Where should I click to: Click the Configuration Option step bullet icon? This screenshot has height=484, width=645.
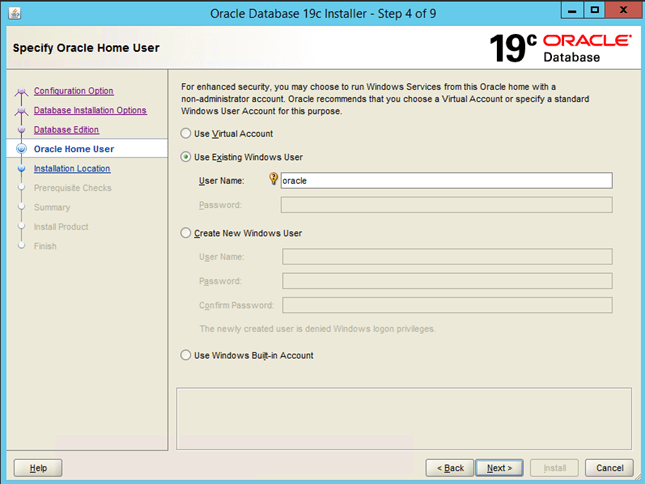(20, 92)
